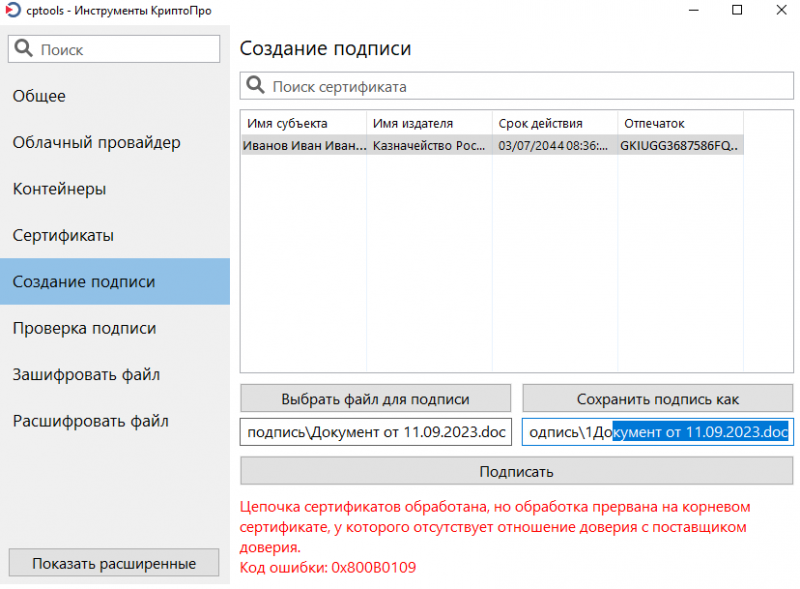Image resolution: width=800 pixels, height=589 pixels.
Task: Go to Облачный провайдер section
Action: pyautogui.click(x=96, y=142)
